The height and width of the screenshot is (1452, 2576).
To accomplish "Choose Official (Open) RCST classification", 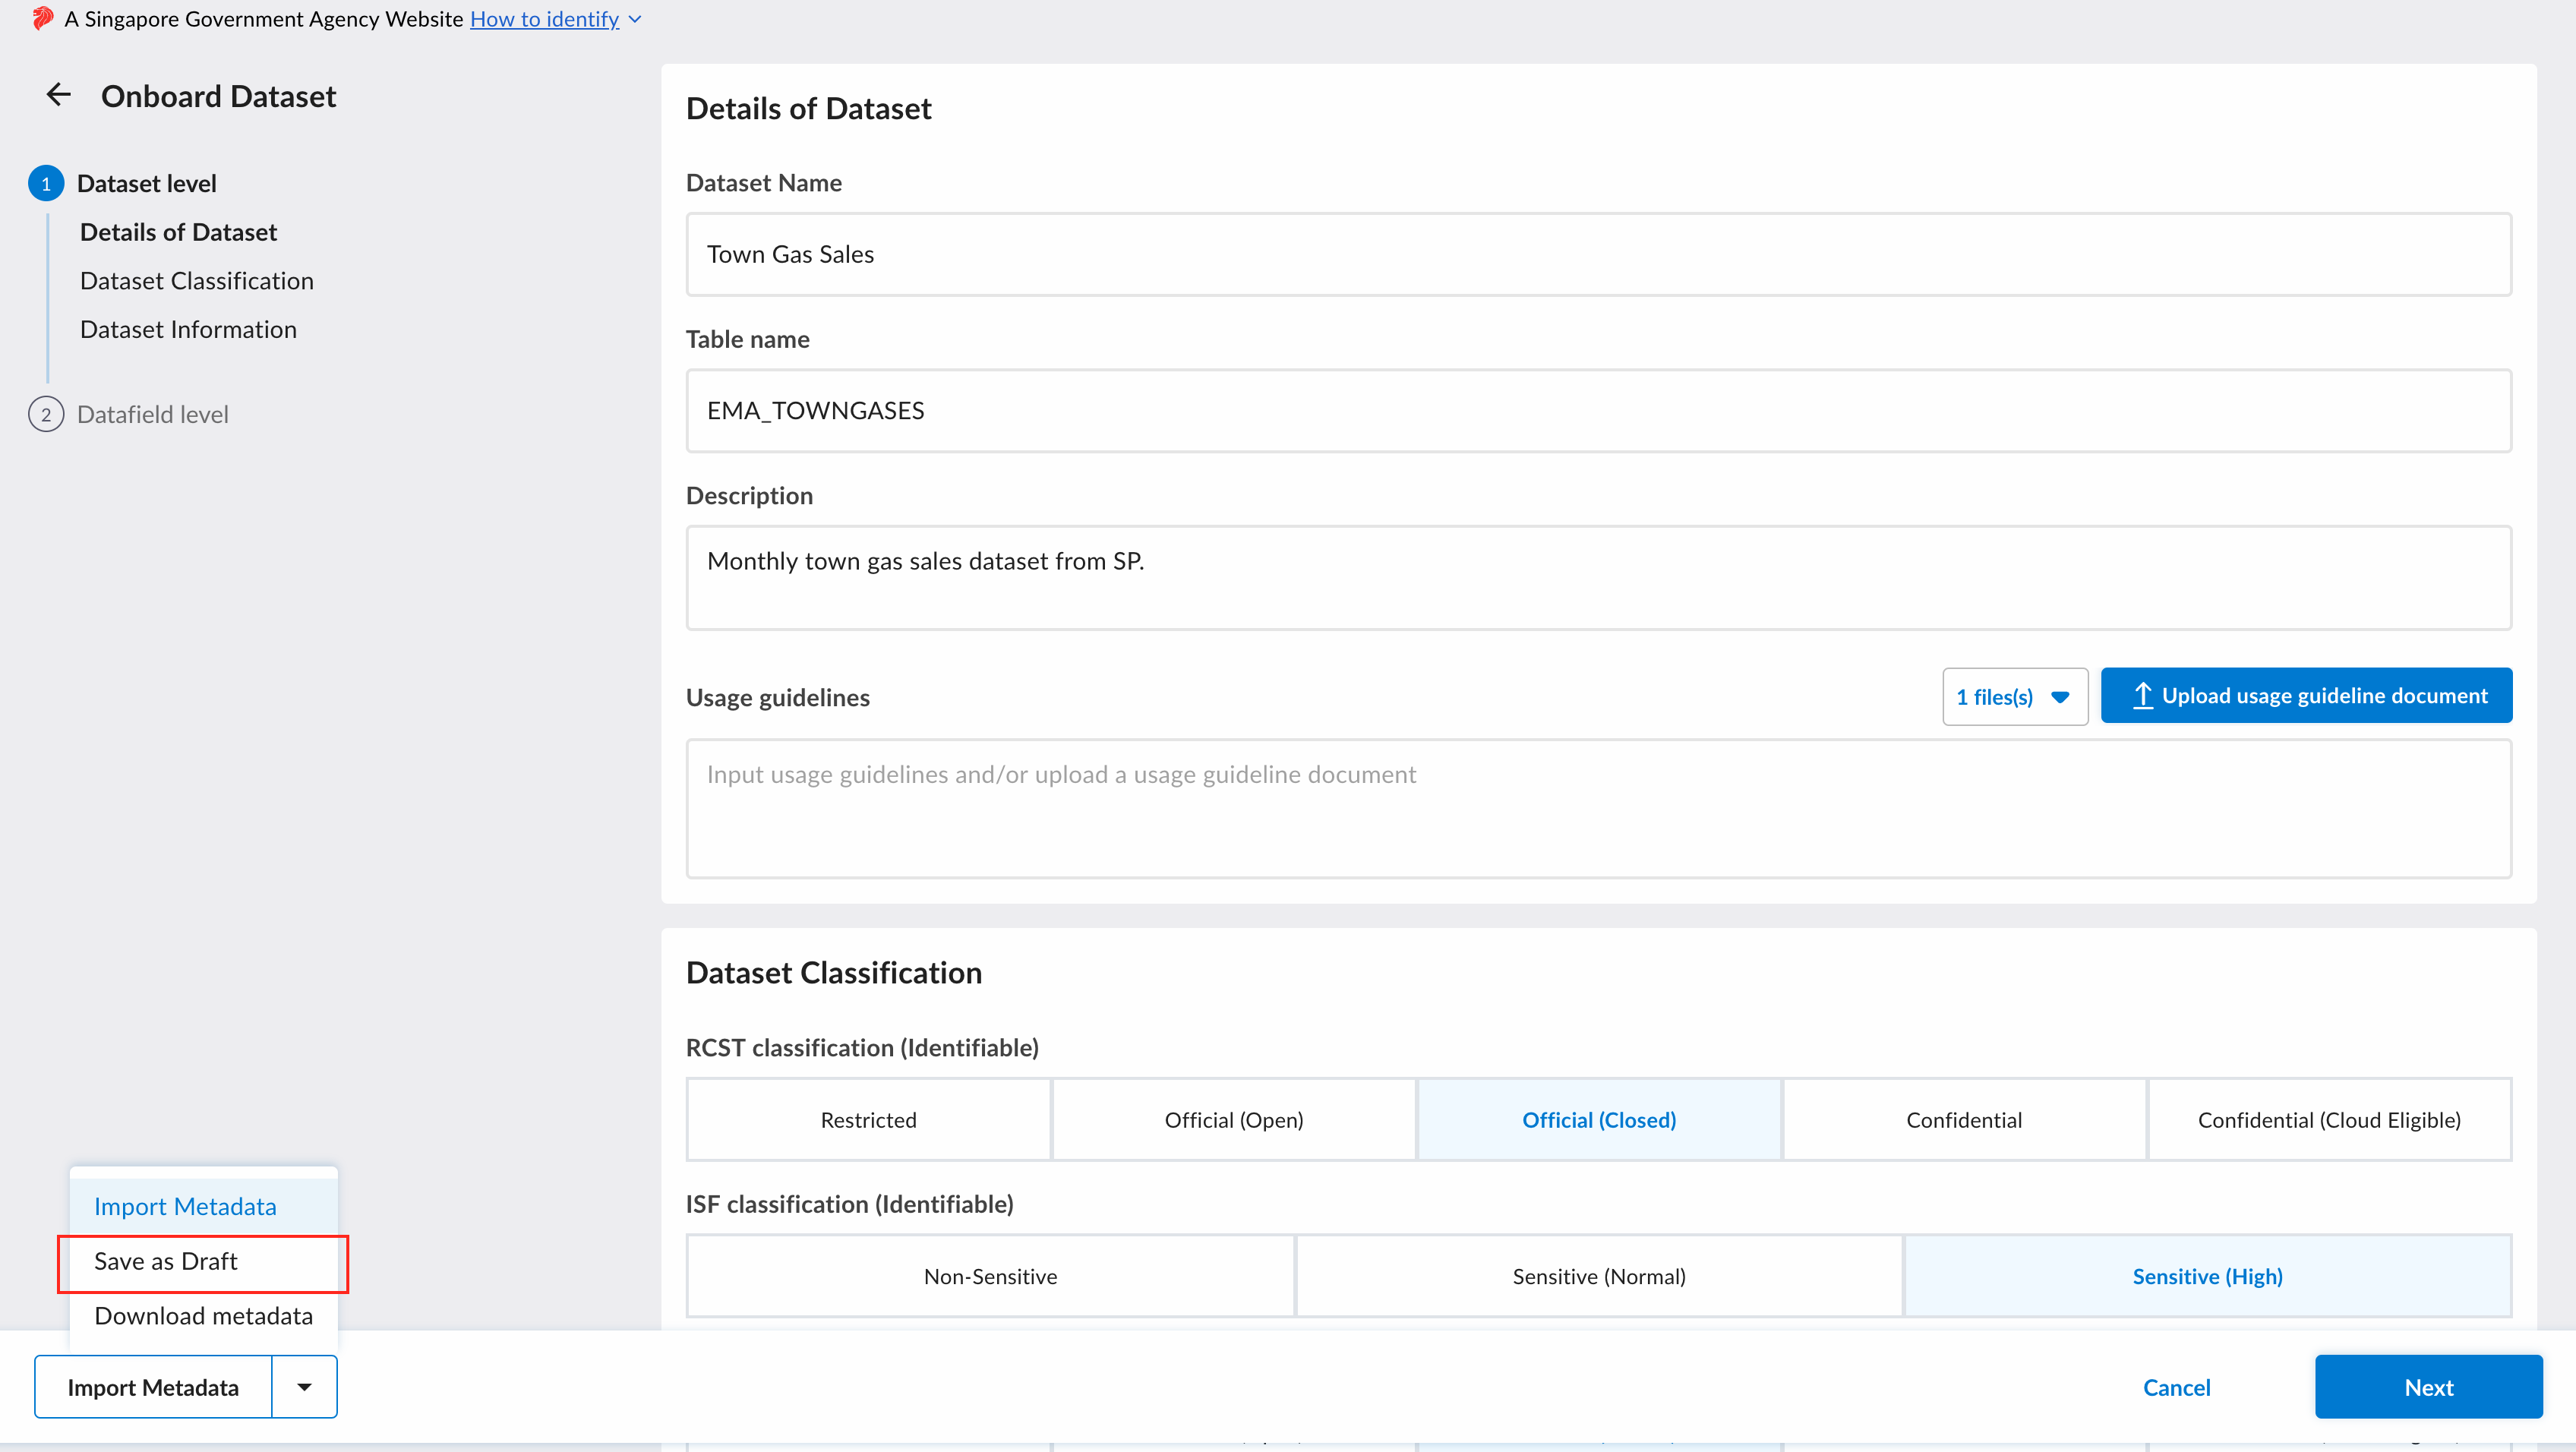I will (x=1233, y=1119).
